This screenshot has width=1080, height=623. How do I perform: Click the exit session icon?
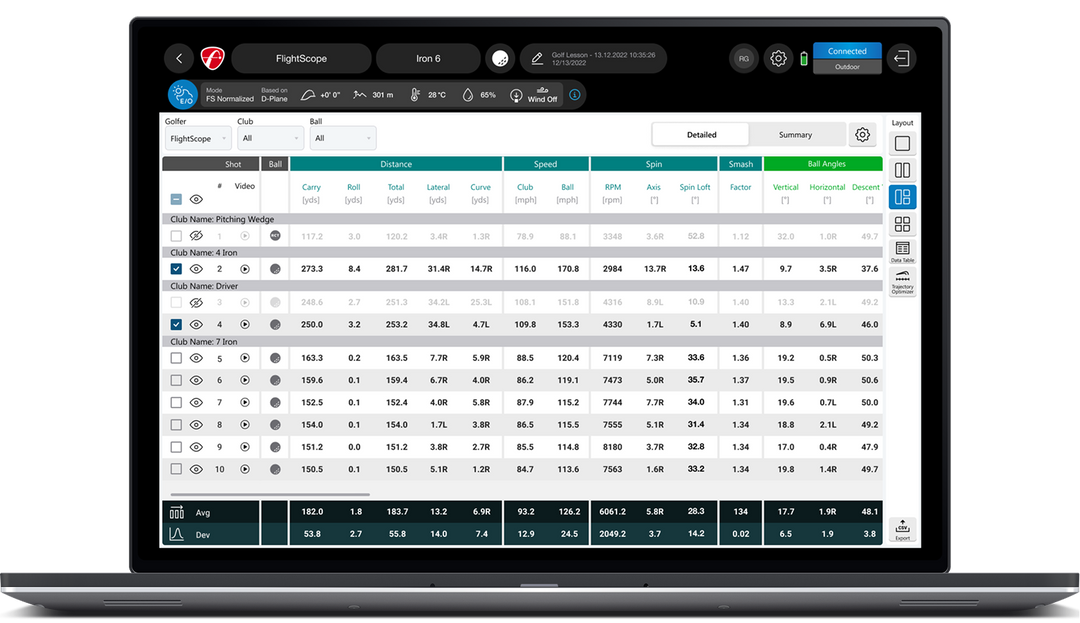click(x=902, y=58)
